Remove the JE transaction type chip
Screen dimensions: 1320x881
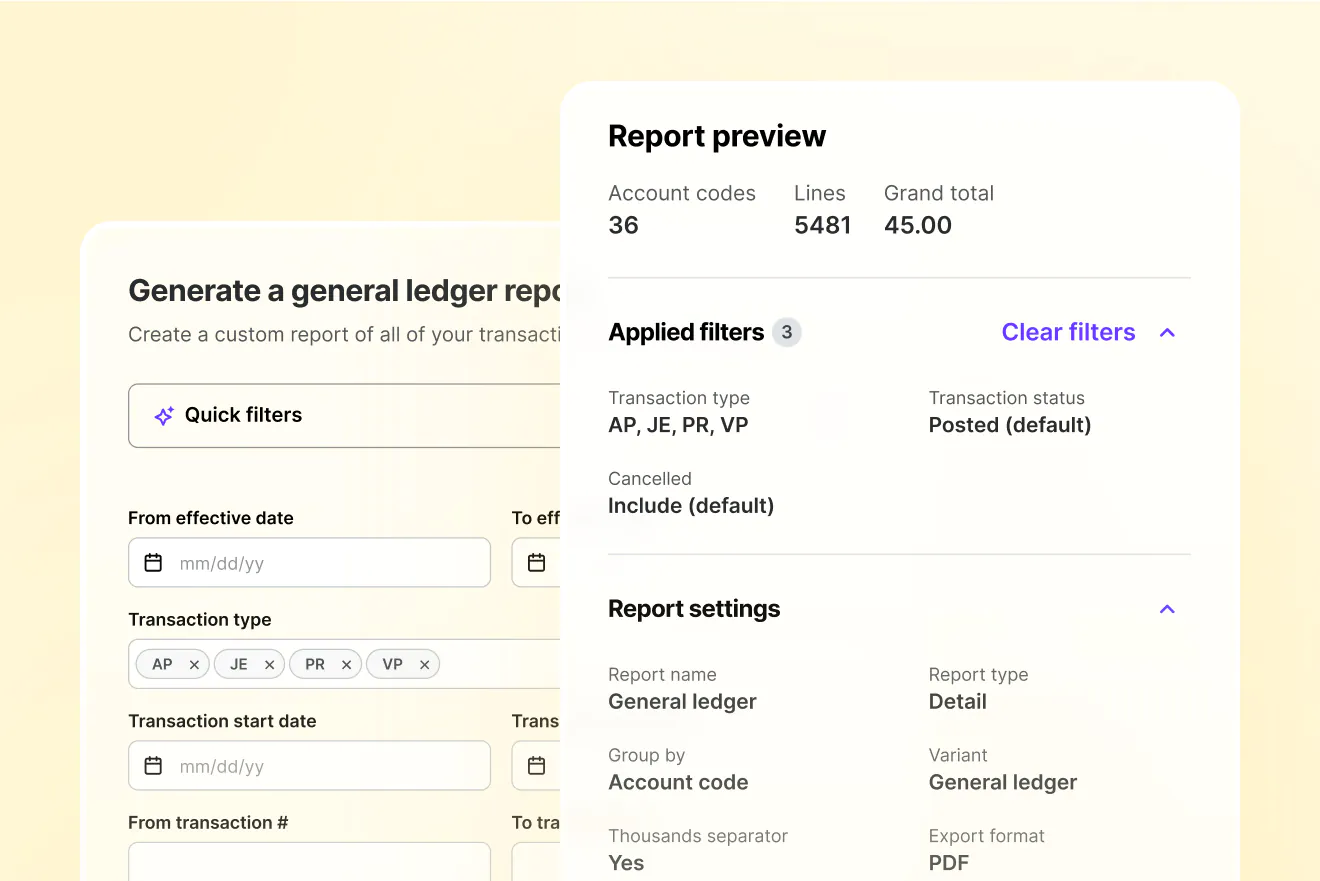click(x=269, y=664)
